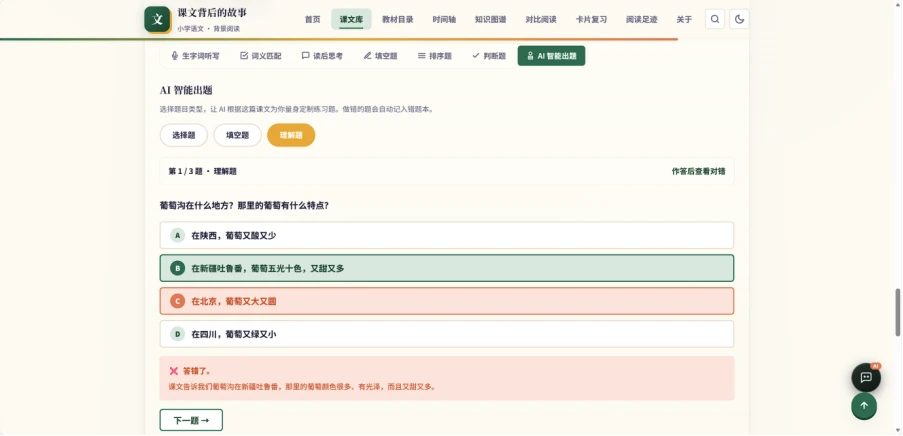Viewport: 903px width, 436px height.
Task: Click the back-to-top arrow button
Action: pyautogui.click(x=864, y=406)
